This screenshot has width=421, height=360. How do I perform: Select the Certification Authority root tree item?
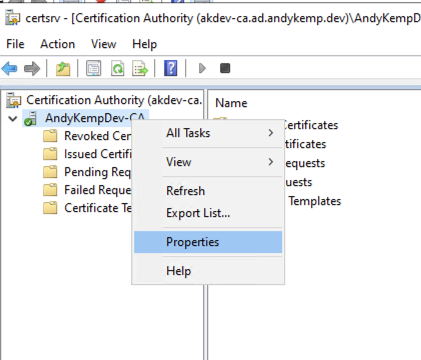(x=114, y=100)
